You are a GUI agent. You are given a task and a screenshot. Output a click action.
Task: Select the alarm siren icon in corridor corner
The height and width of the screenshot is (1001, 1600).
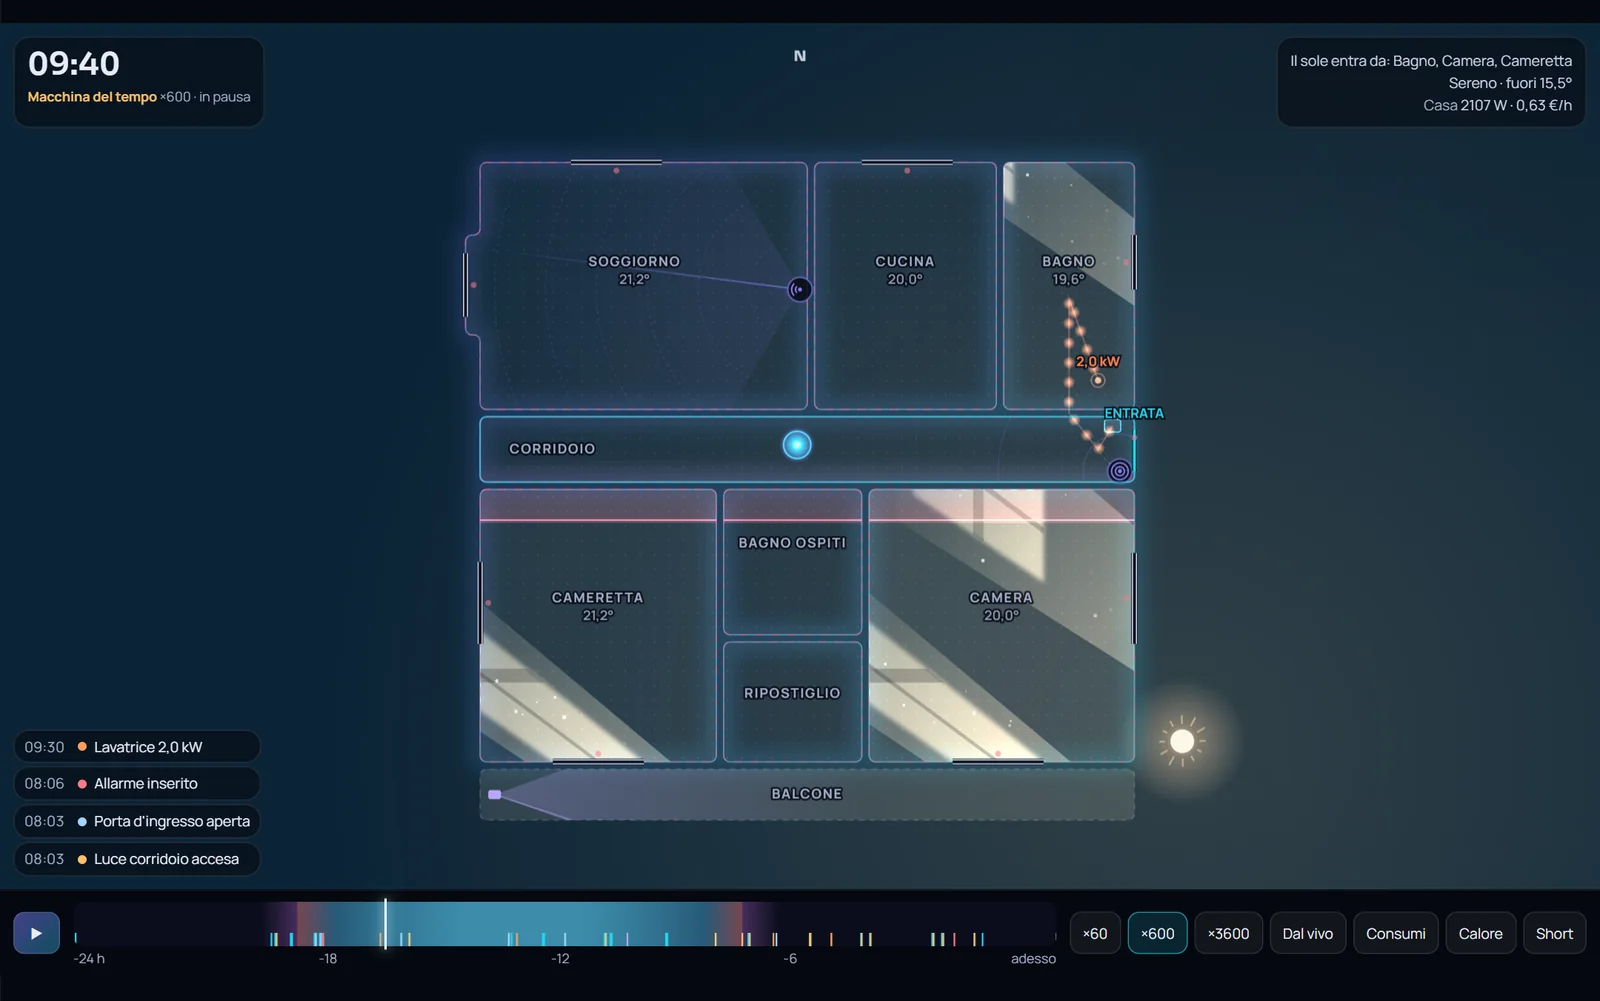click(1120, 470)
